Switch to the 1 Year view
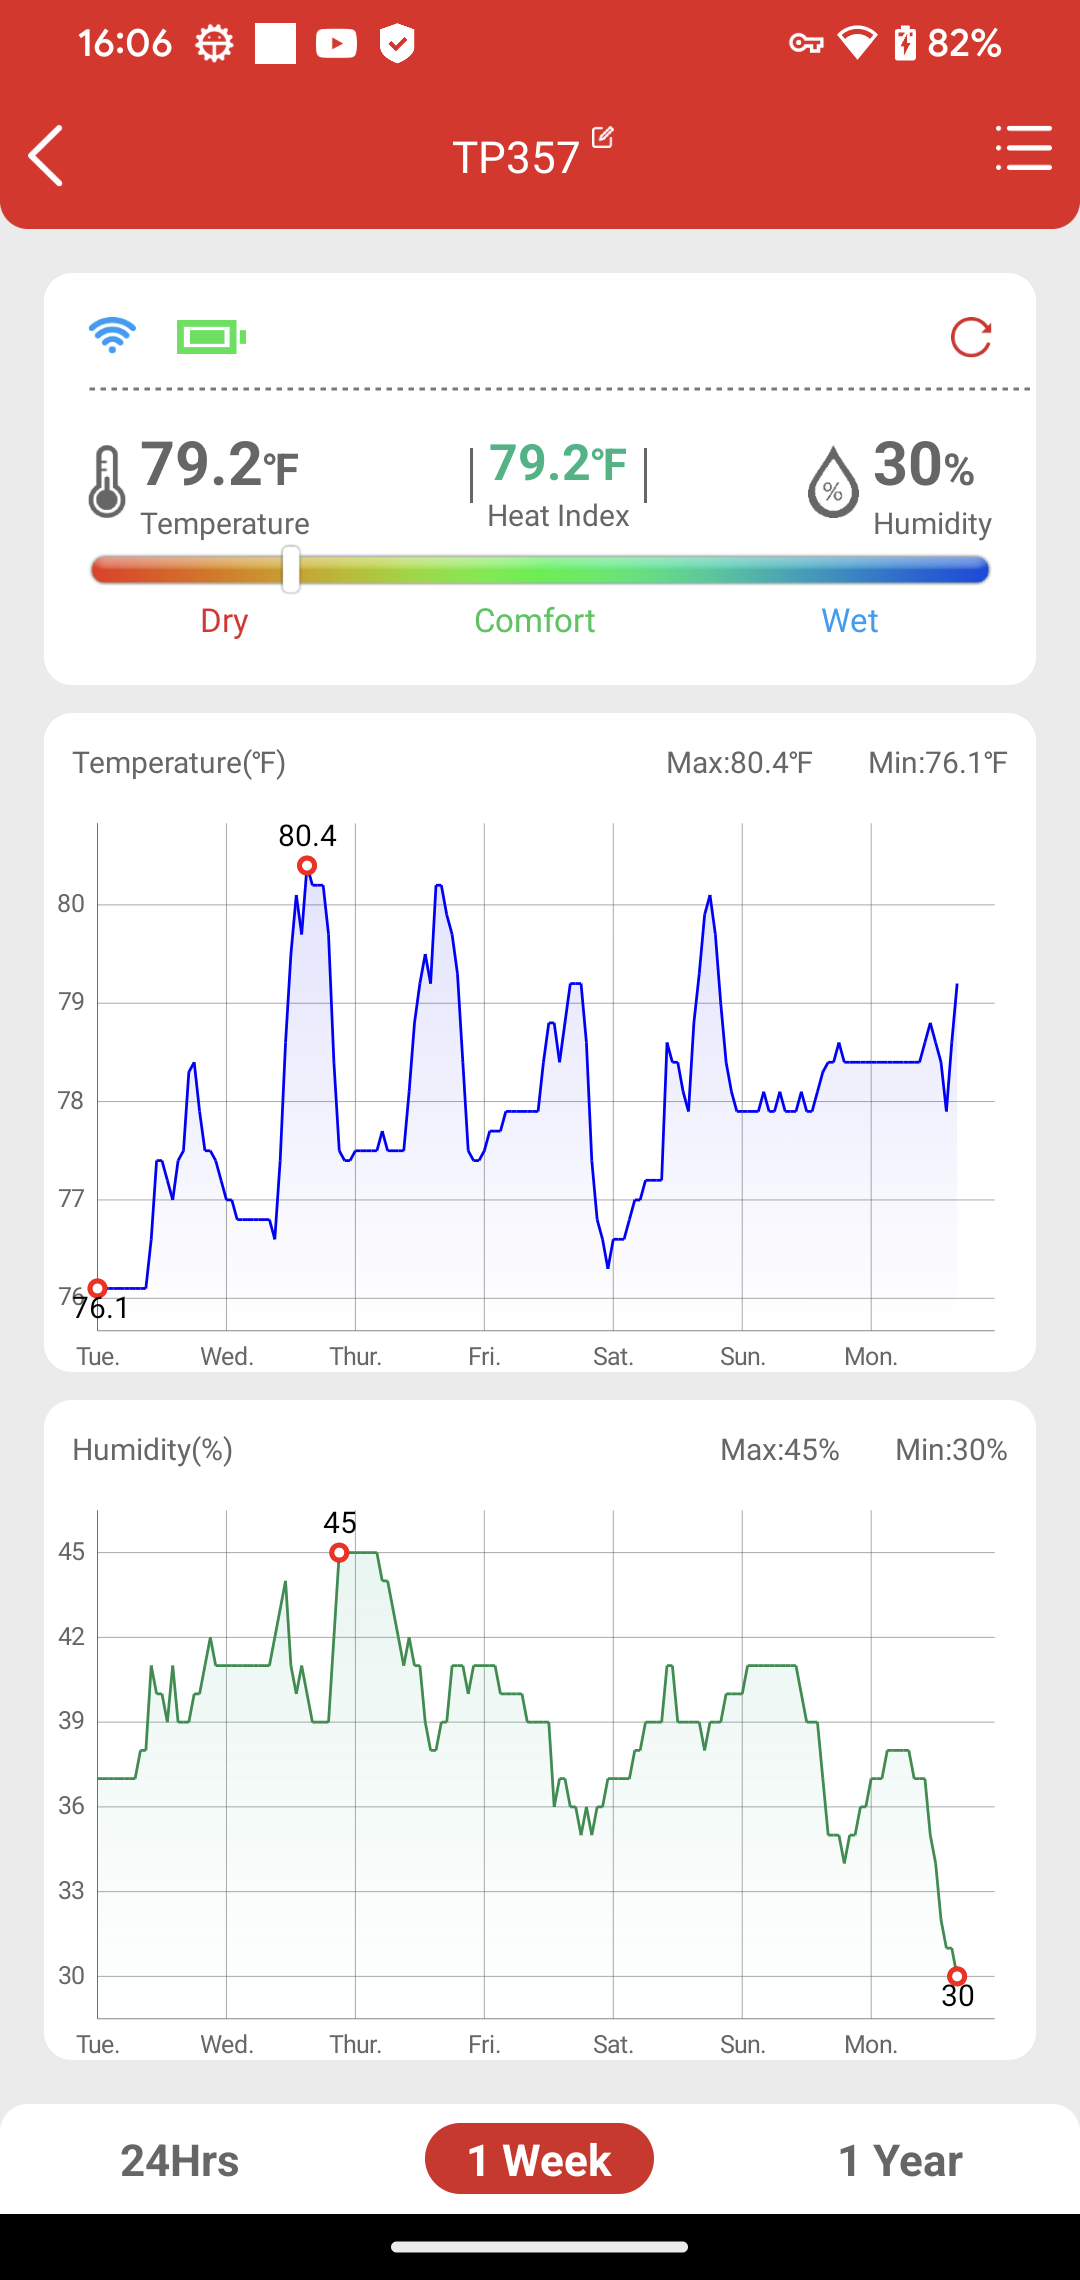The height and width of the screenshot is (2280, 1080). 900,2161
